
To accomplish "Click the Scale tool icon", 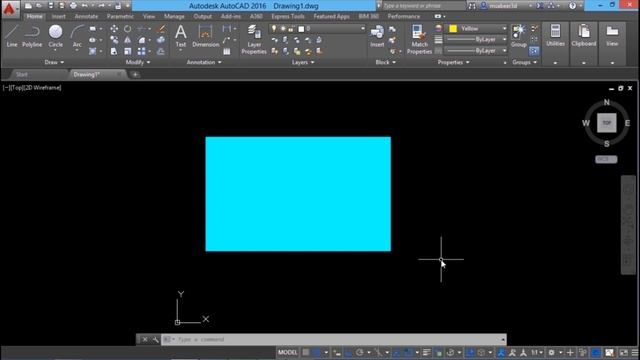I will pyautogui.click(x=128, y=51).
